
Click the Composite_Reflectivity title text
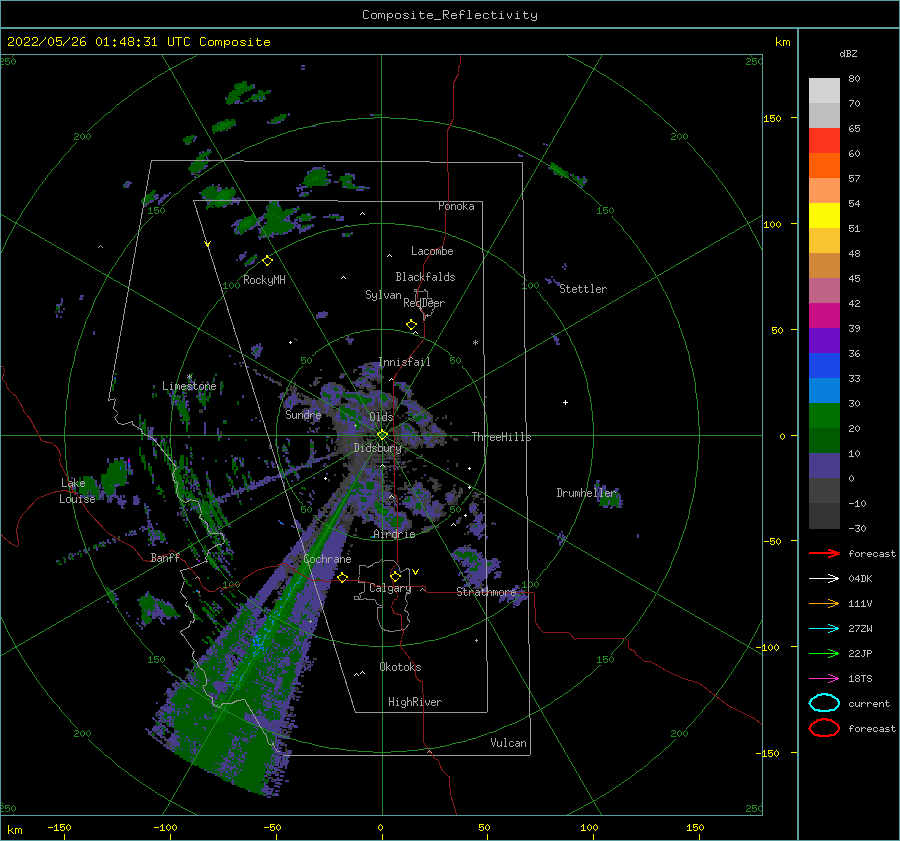[x=449, y=15]
